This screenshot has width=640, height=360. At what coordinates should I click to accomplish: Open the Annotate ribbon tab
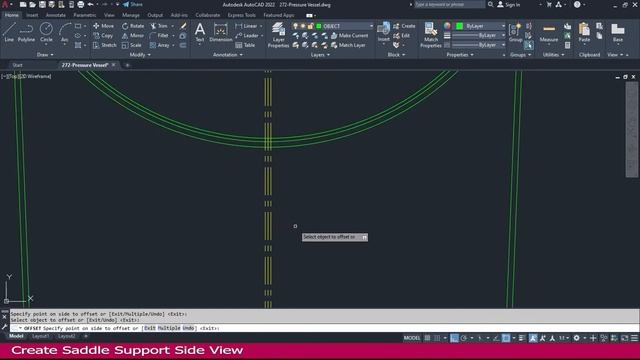point(56,15)
